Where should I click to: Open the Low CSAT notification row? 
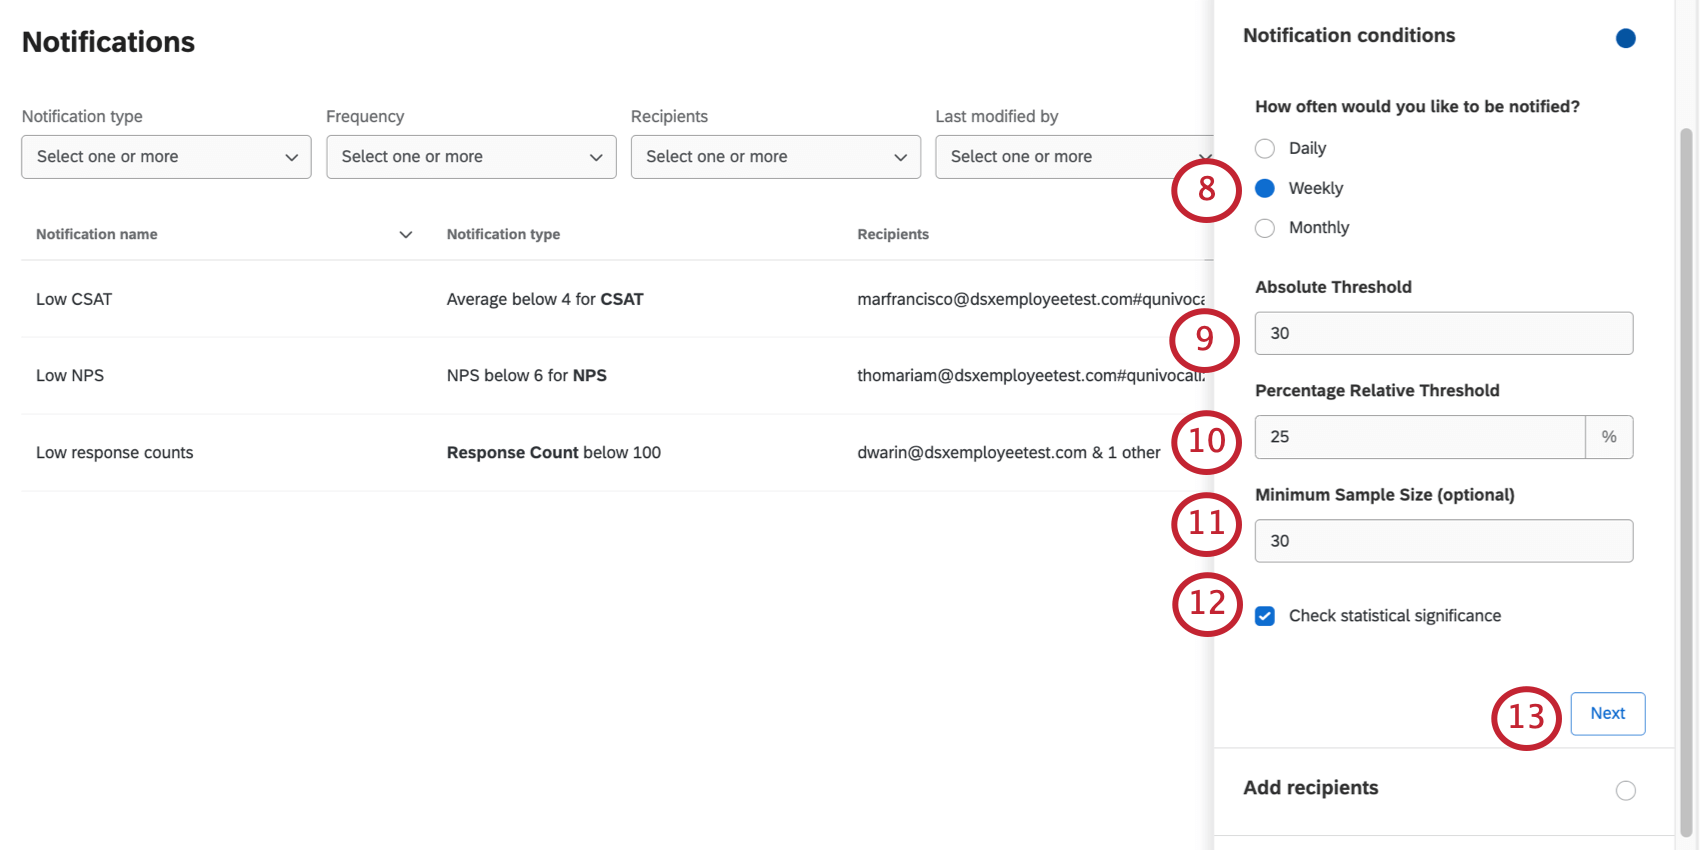(x=74, y=299)
